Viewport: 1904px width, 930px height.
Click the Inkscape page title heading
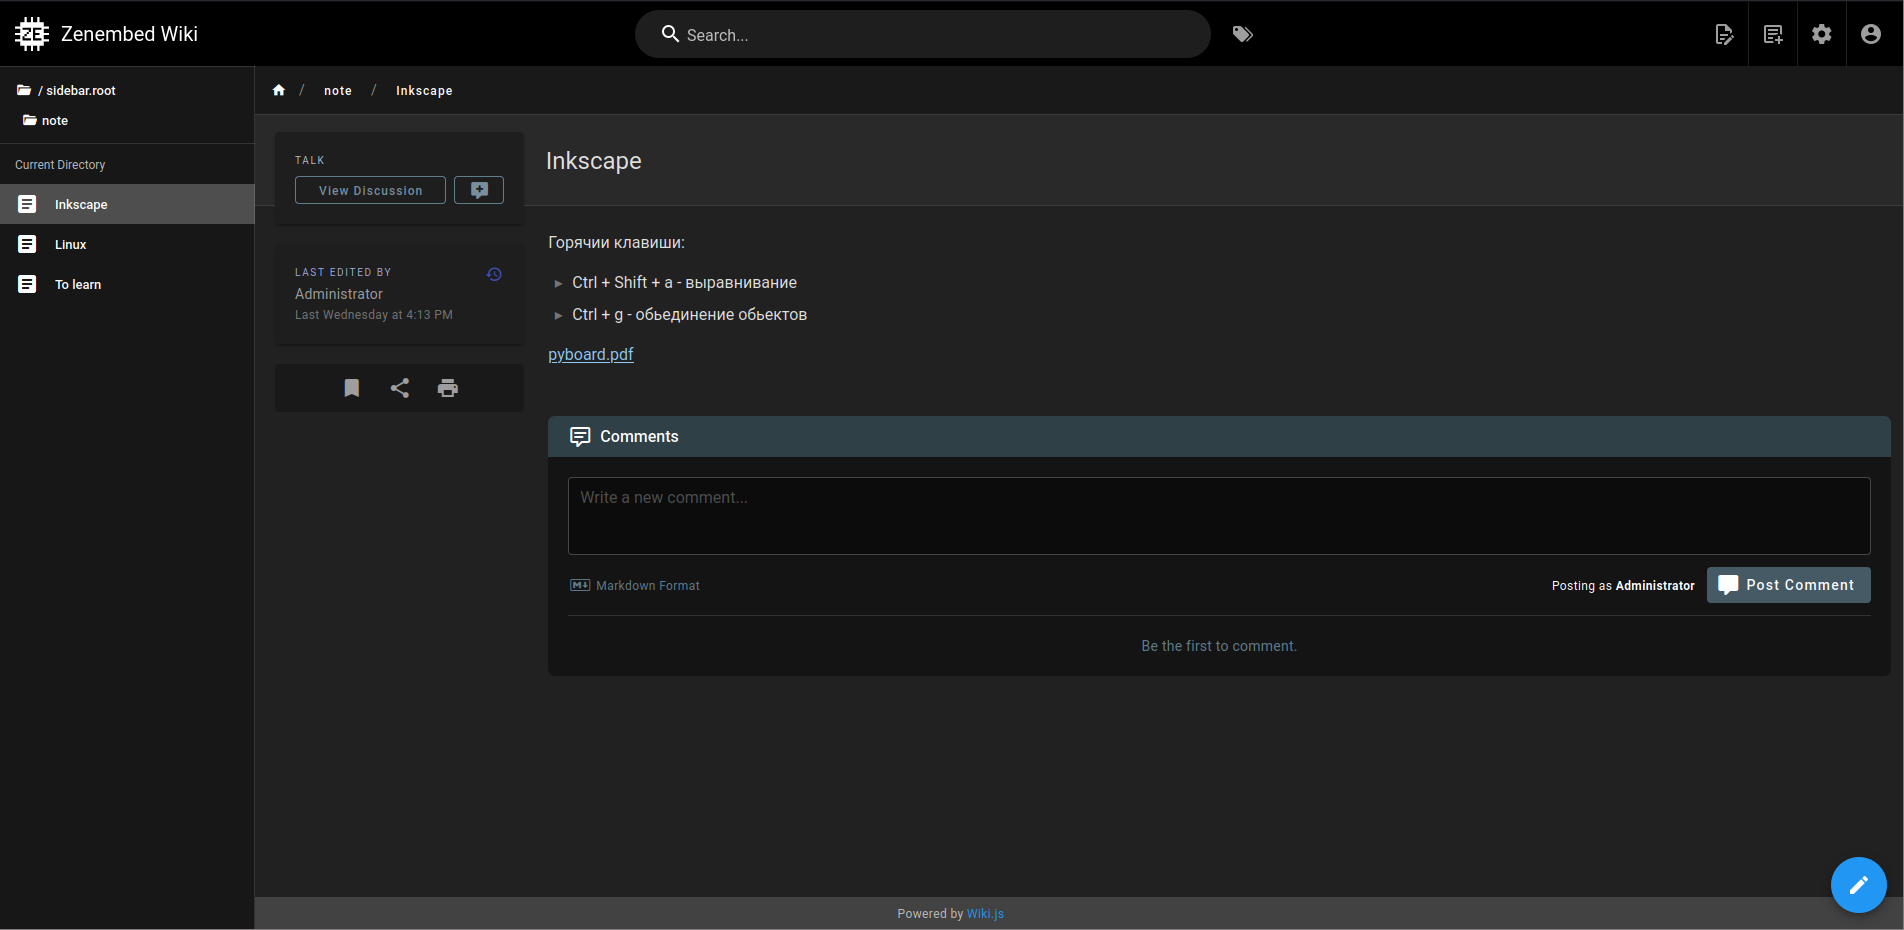[594, 161]
